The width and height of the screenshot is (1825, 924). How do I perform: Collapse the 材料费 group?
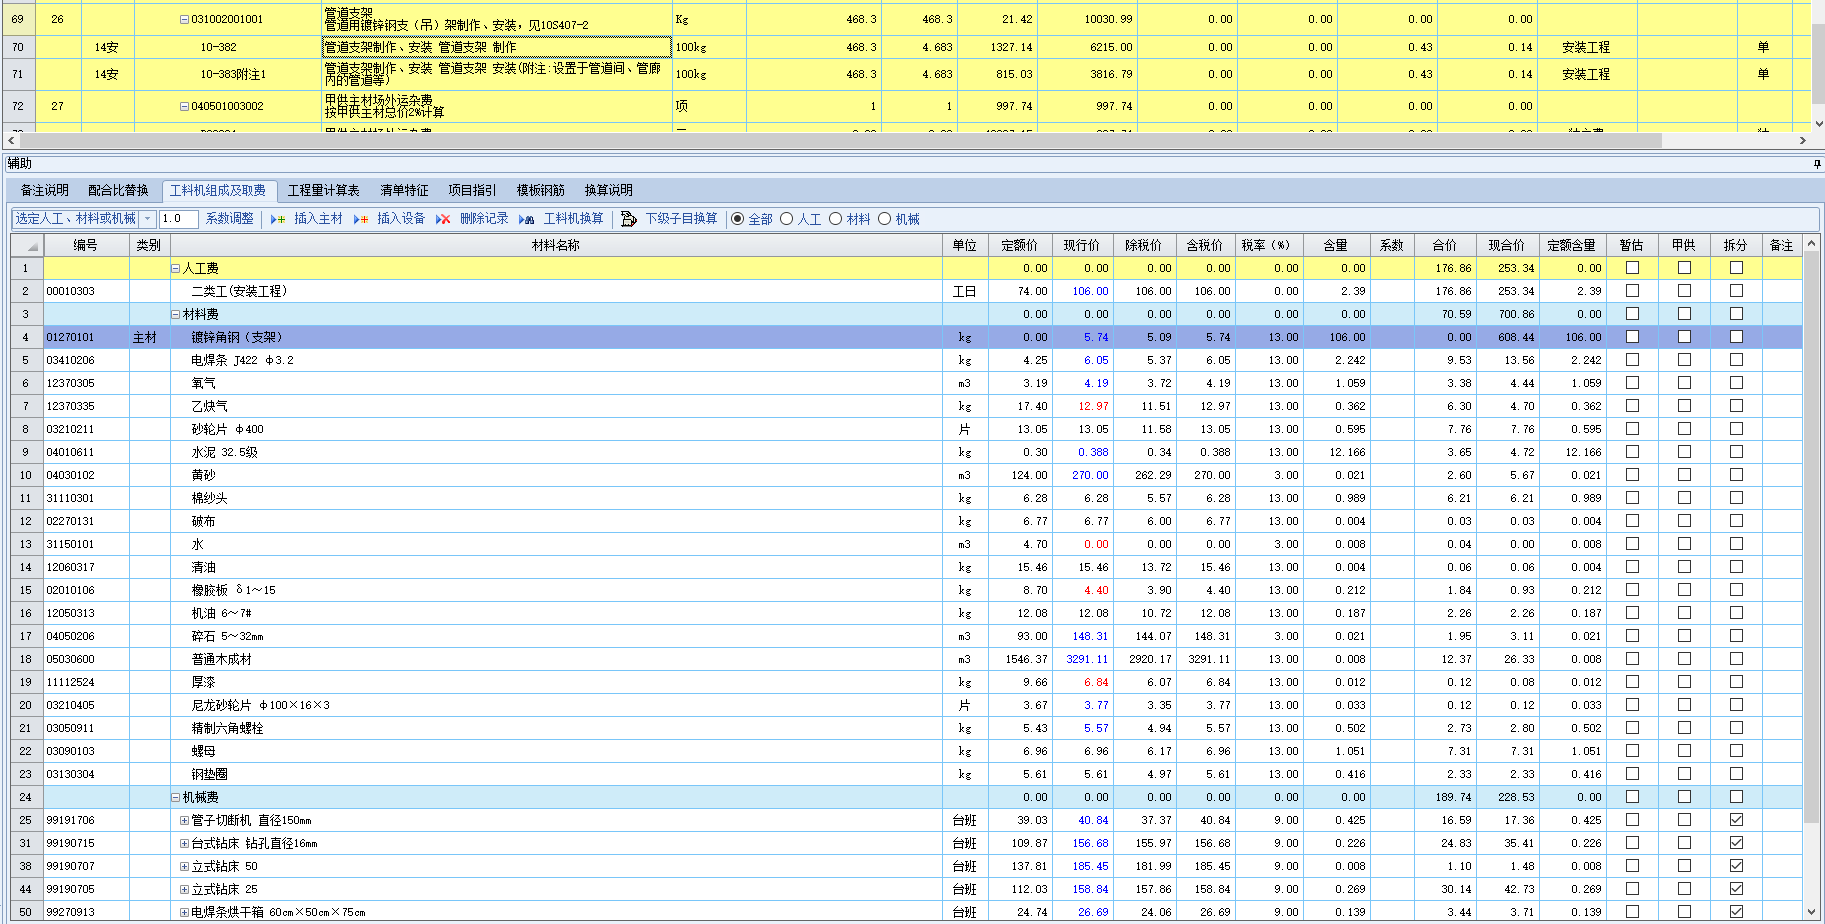176,315
